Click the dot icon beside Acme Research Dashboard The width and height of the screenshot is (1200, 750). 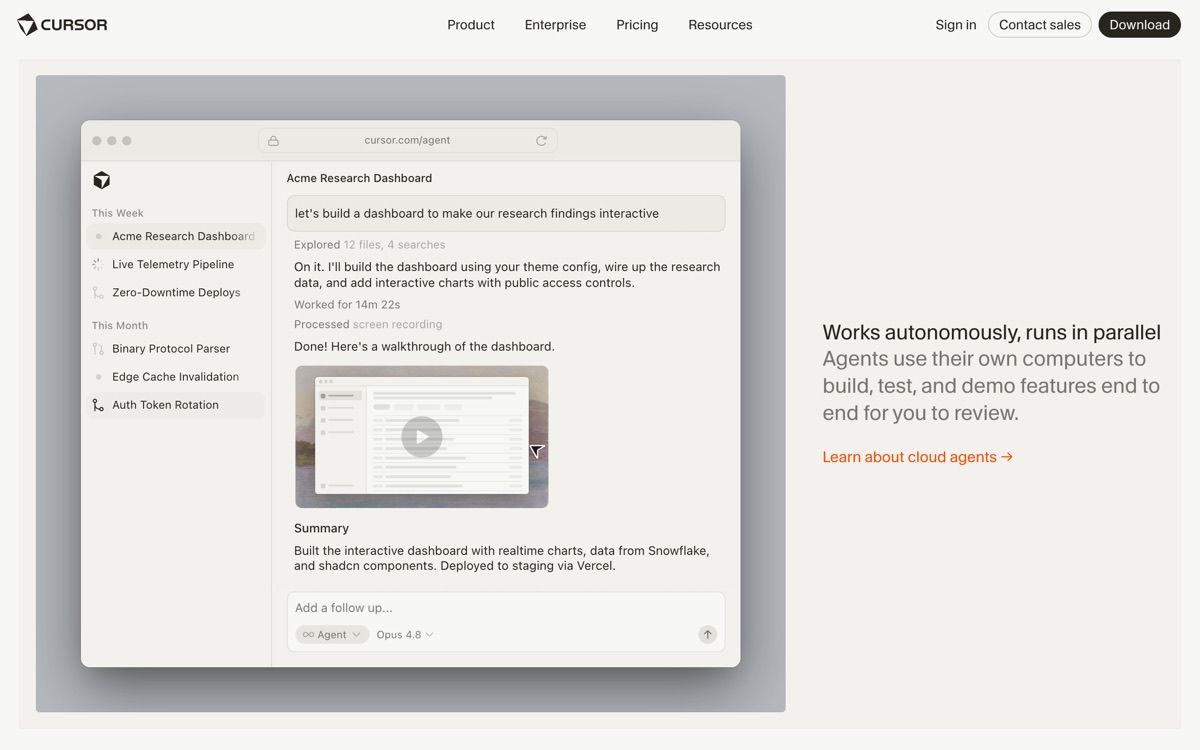pos(98,237)
